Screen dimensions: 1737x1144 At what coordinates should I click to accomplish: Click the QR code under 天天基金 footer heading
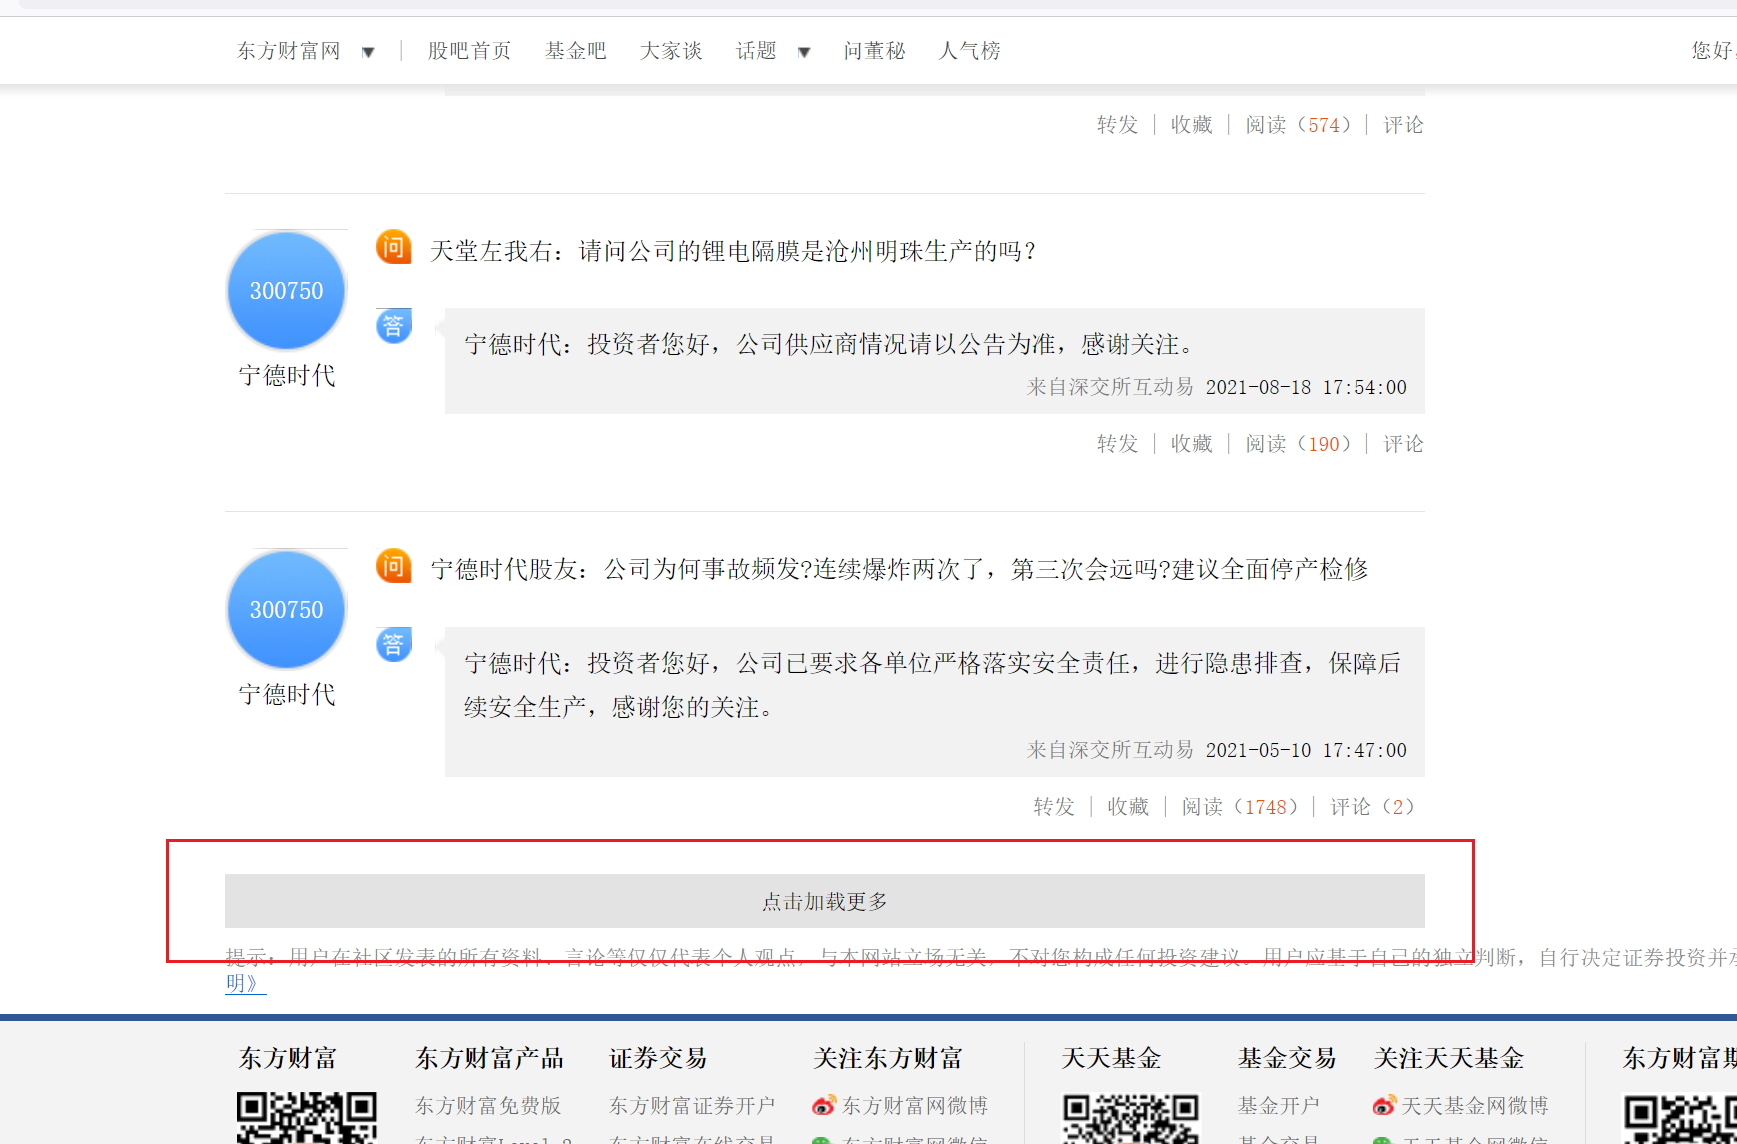pos(1131,1119)
